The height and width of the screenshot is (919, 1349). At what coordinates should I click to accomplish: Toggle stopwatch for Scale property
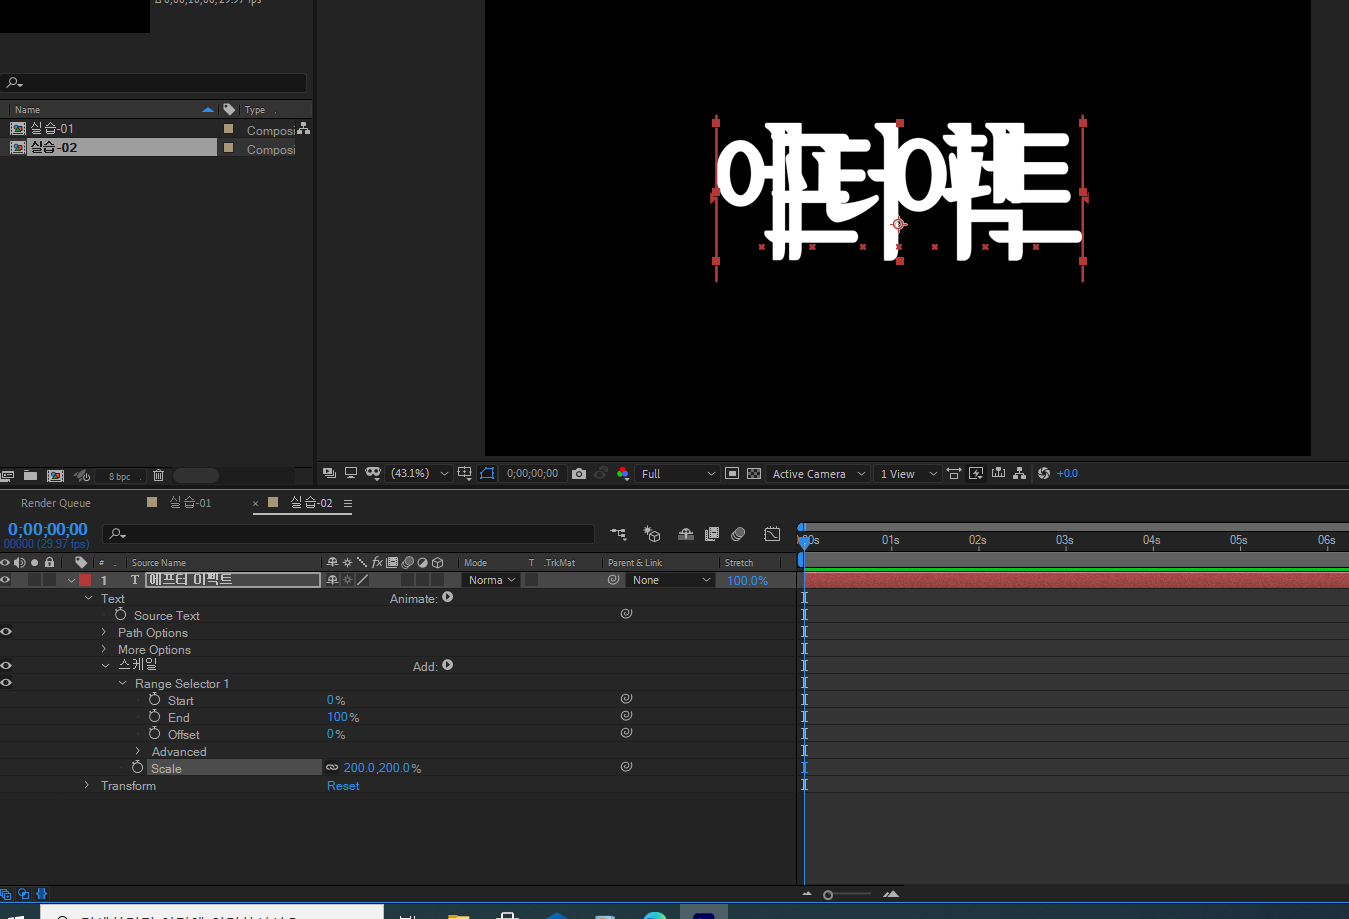click(x=137, y=768)
